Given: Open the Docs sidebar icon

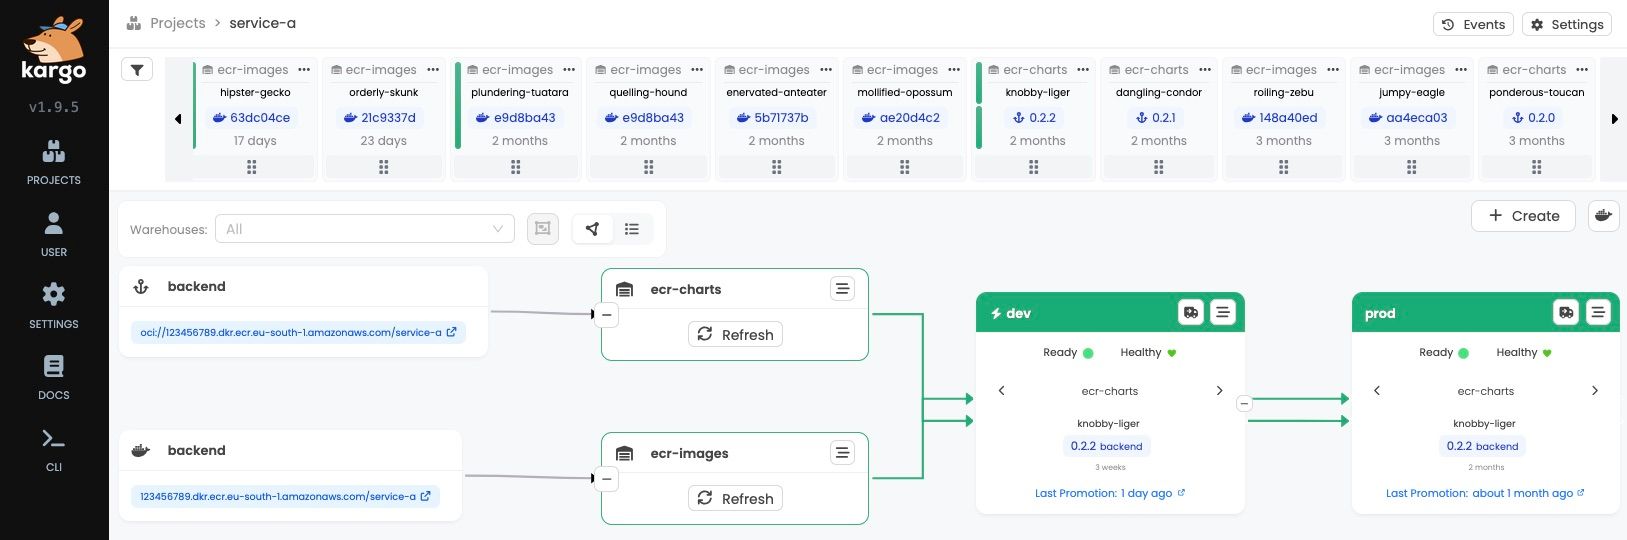Looking at the screenshot, I should [x=54, y=377].
